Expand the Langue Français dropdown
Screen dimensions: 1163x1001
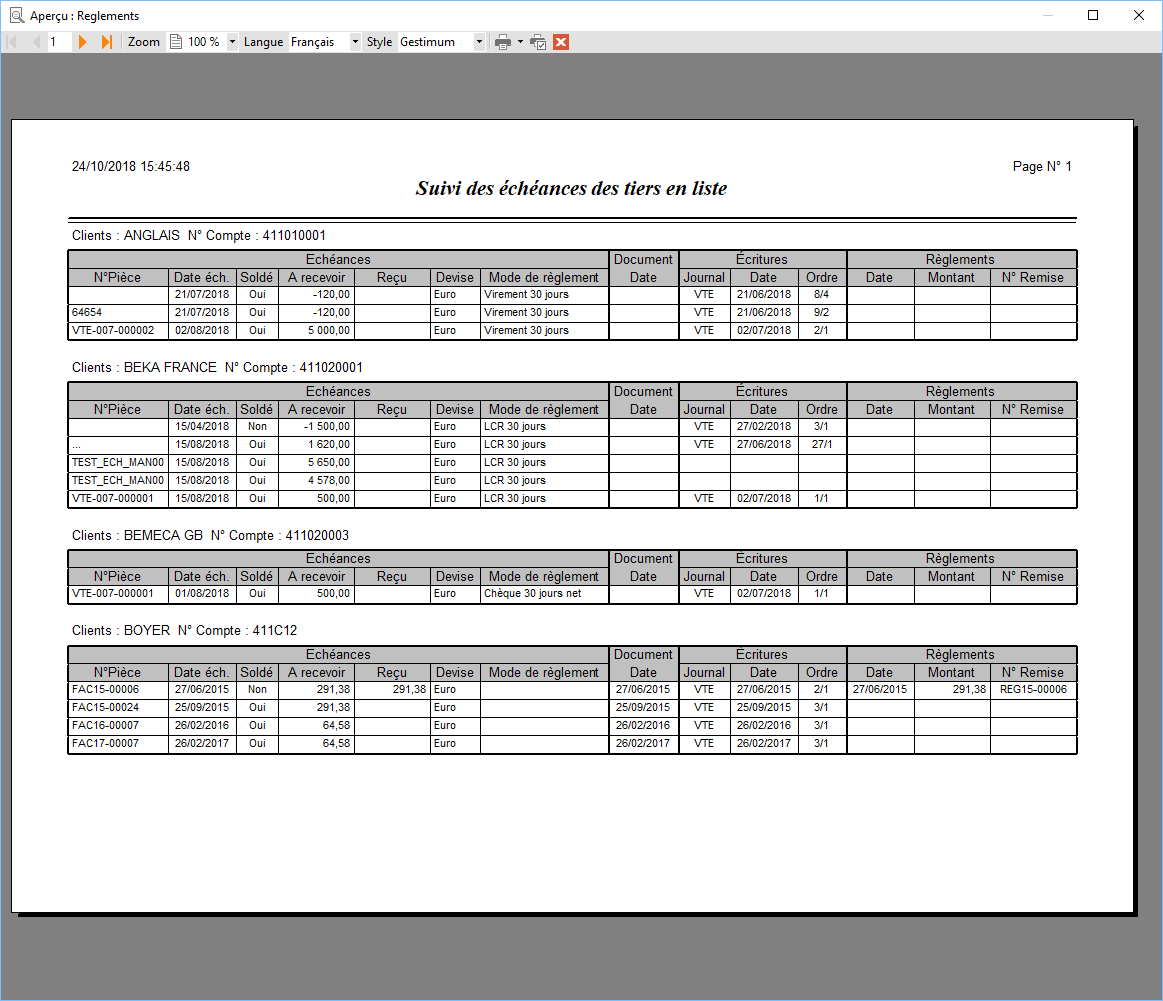point(355,42)
